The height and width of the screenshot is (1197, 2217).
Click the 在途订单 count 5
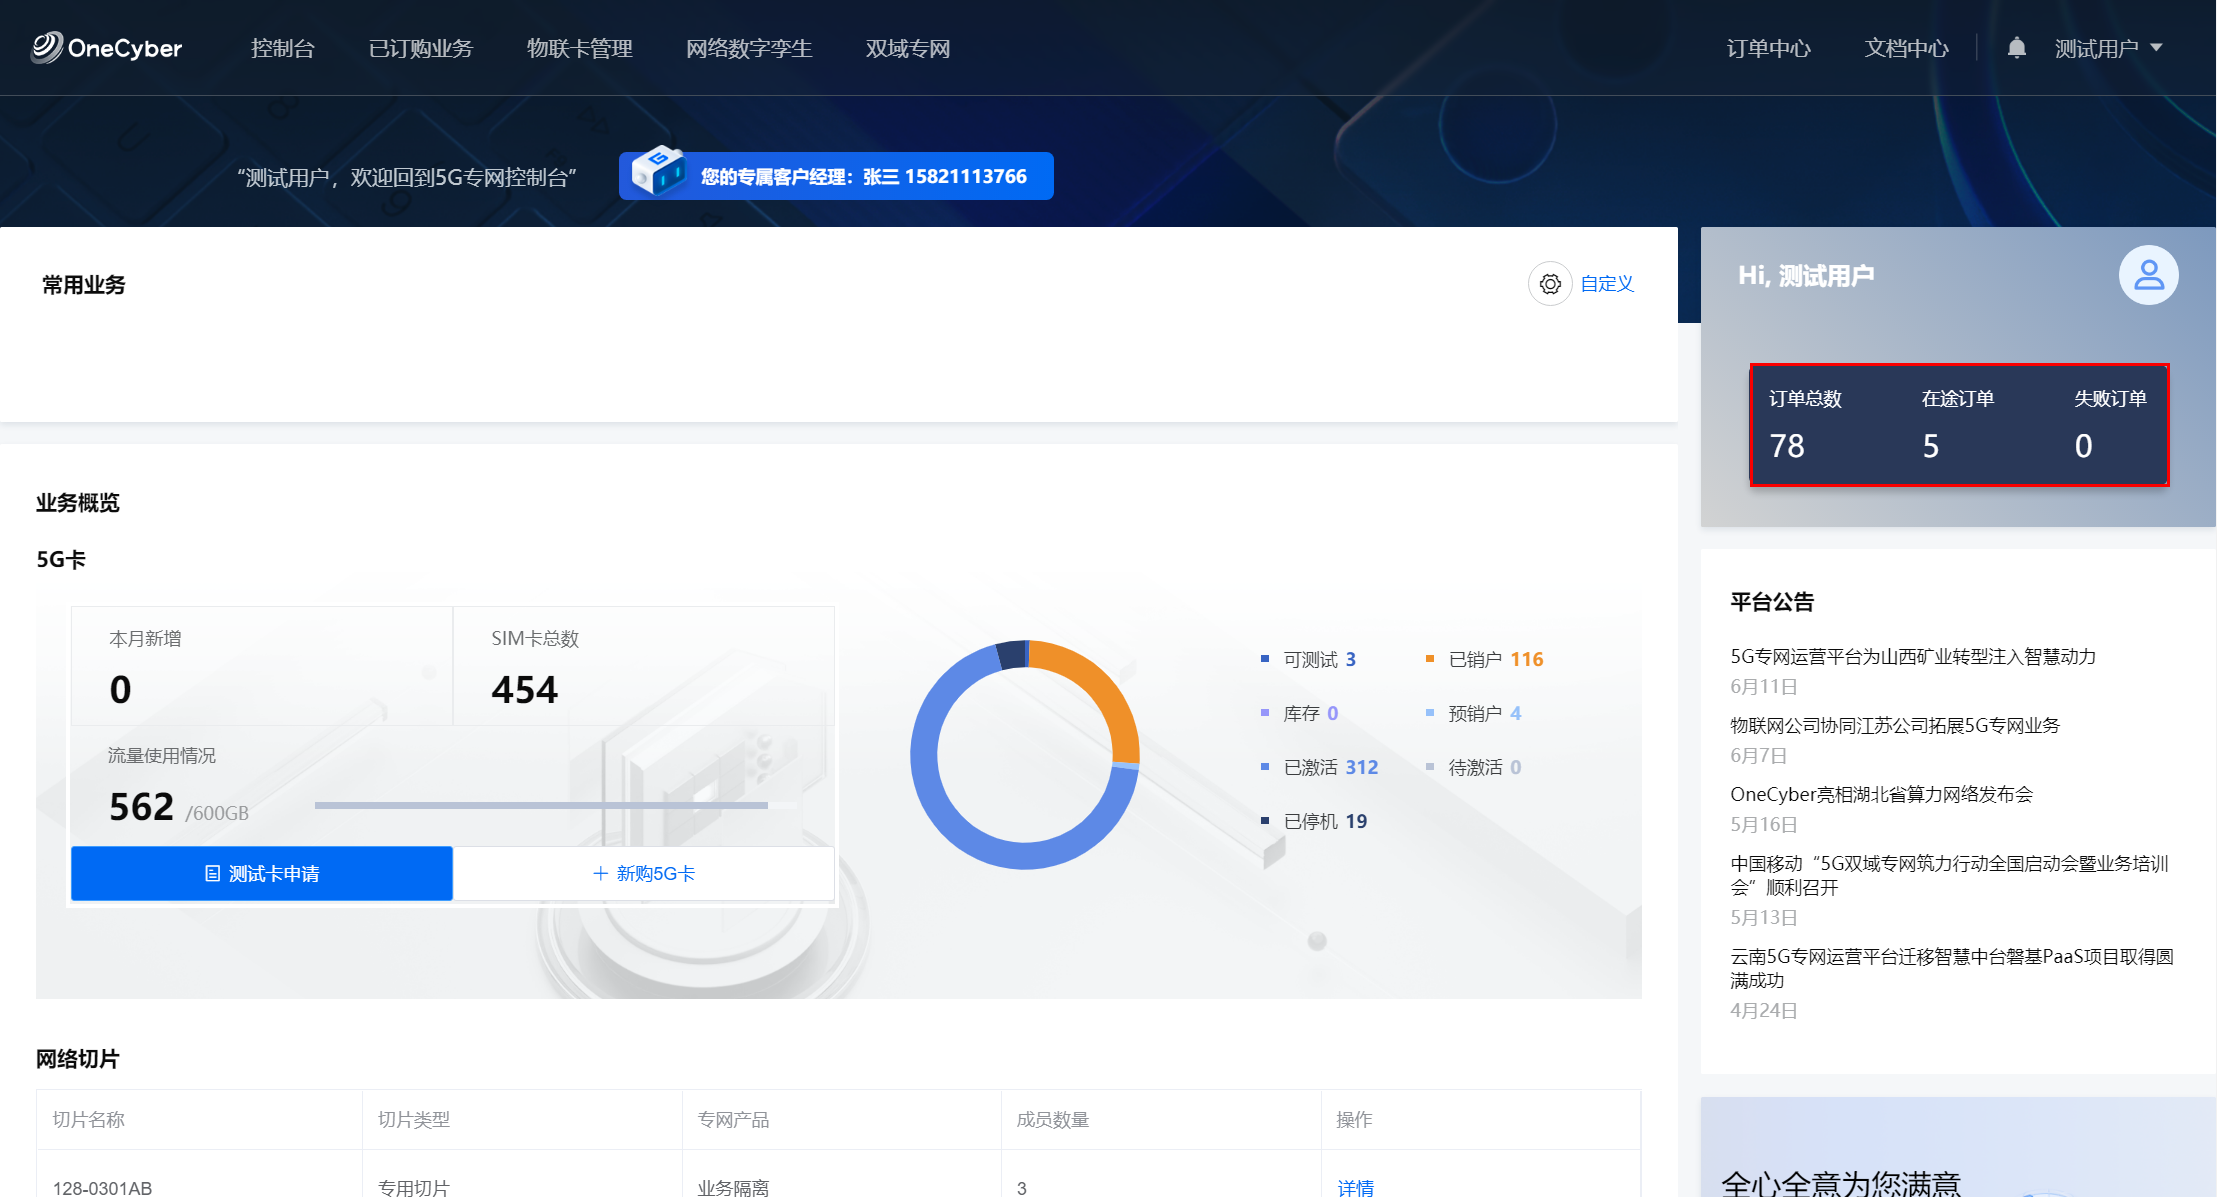(1930, 446)
